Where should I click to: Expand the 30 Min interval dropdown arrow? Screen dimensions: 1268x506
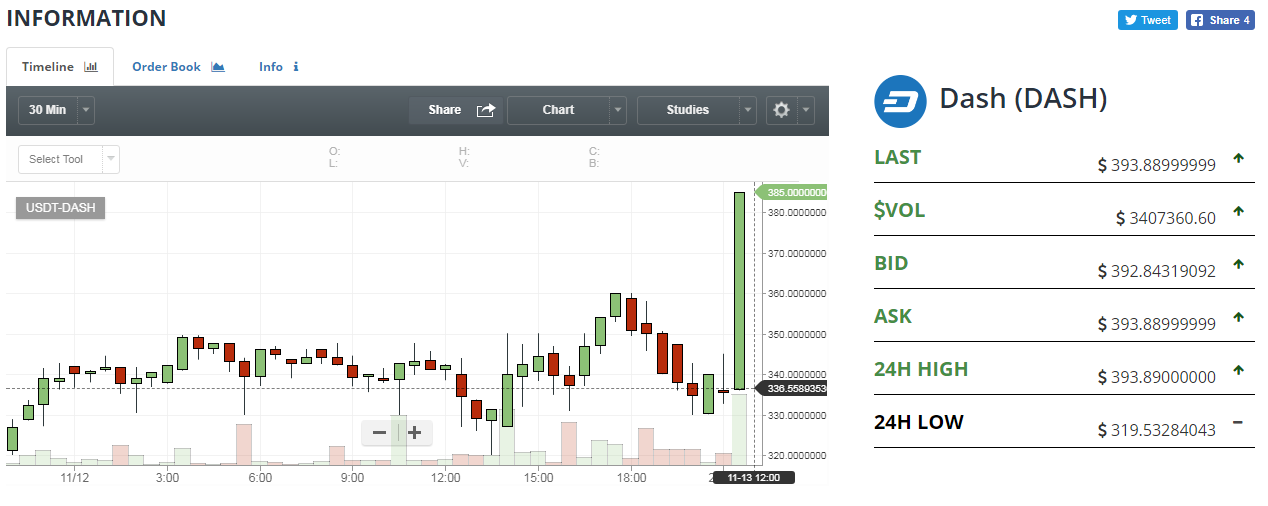coord(86,110)
